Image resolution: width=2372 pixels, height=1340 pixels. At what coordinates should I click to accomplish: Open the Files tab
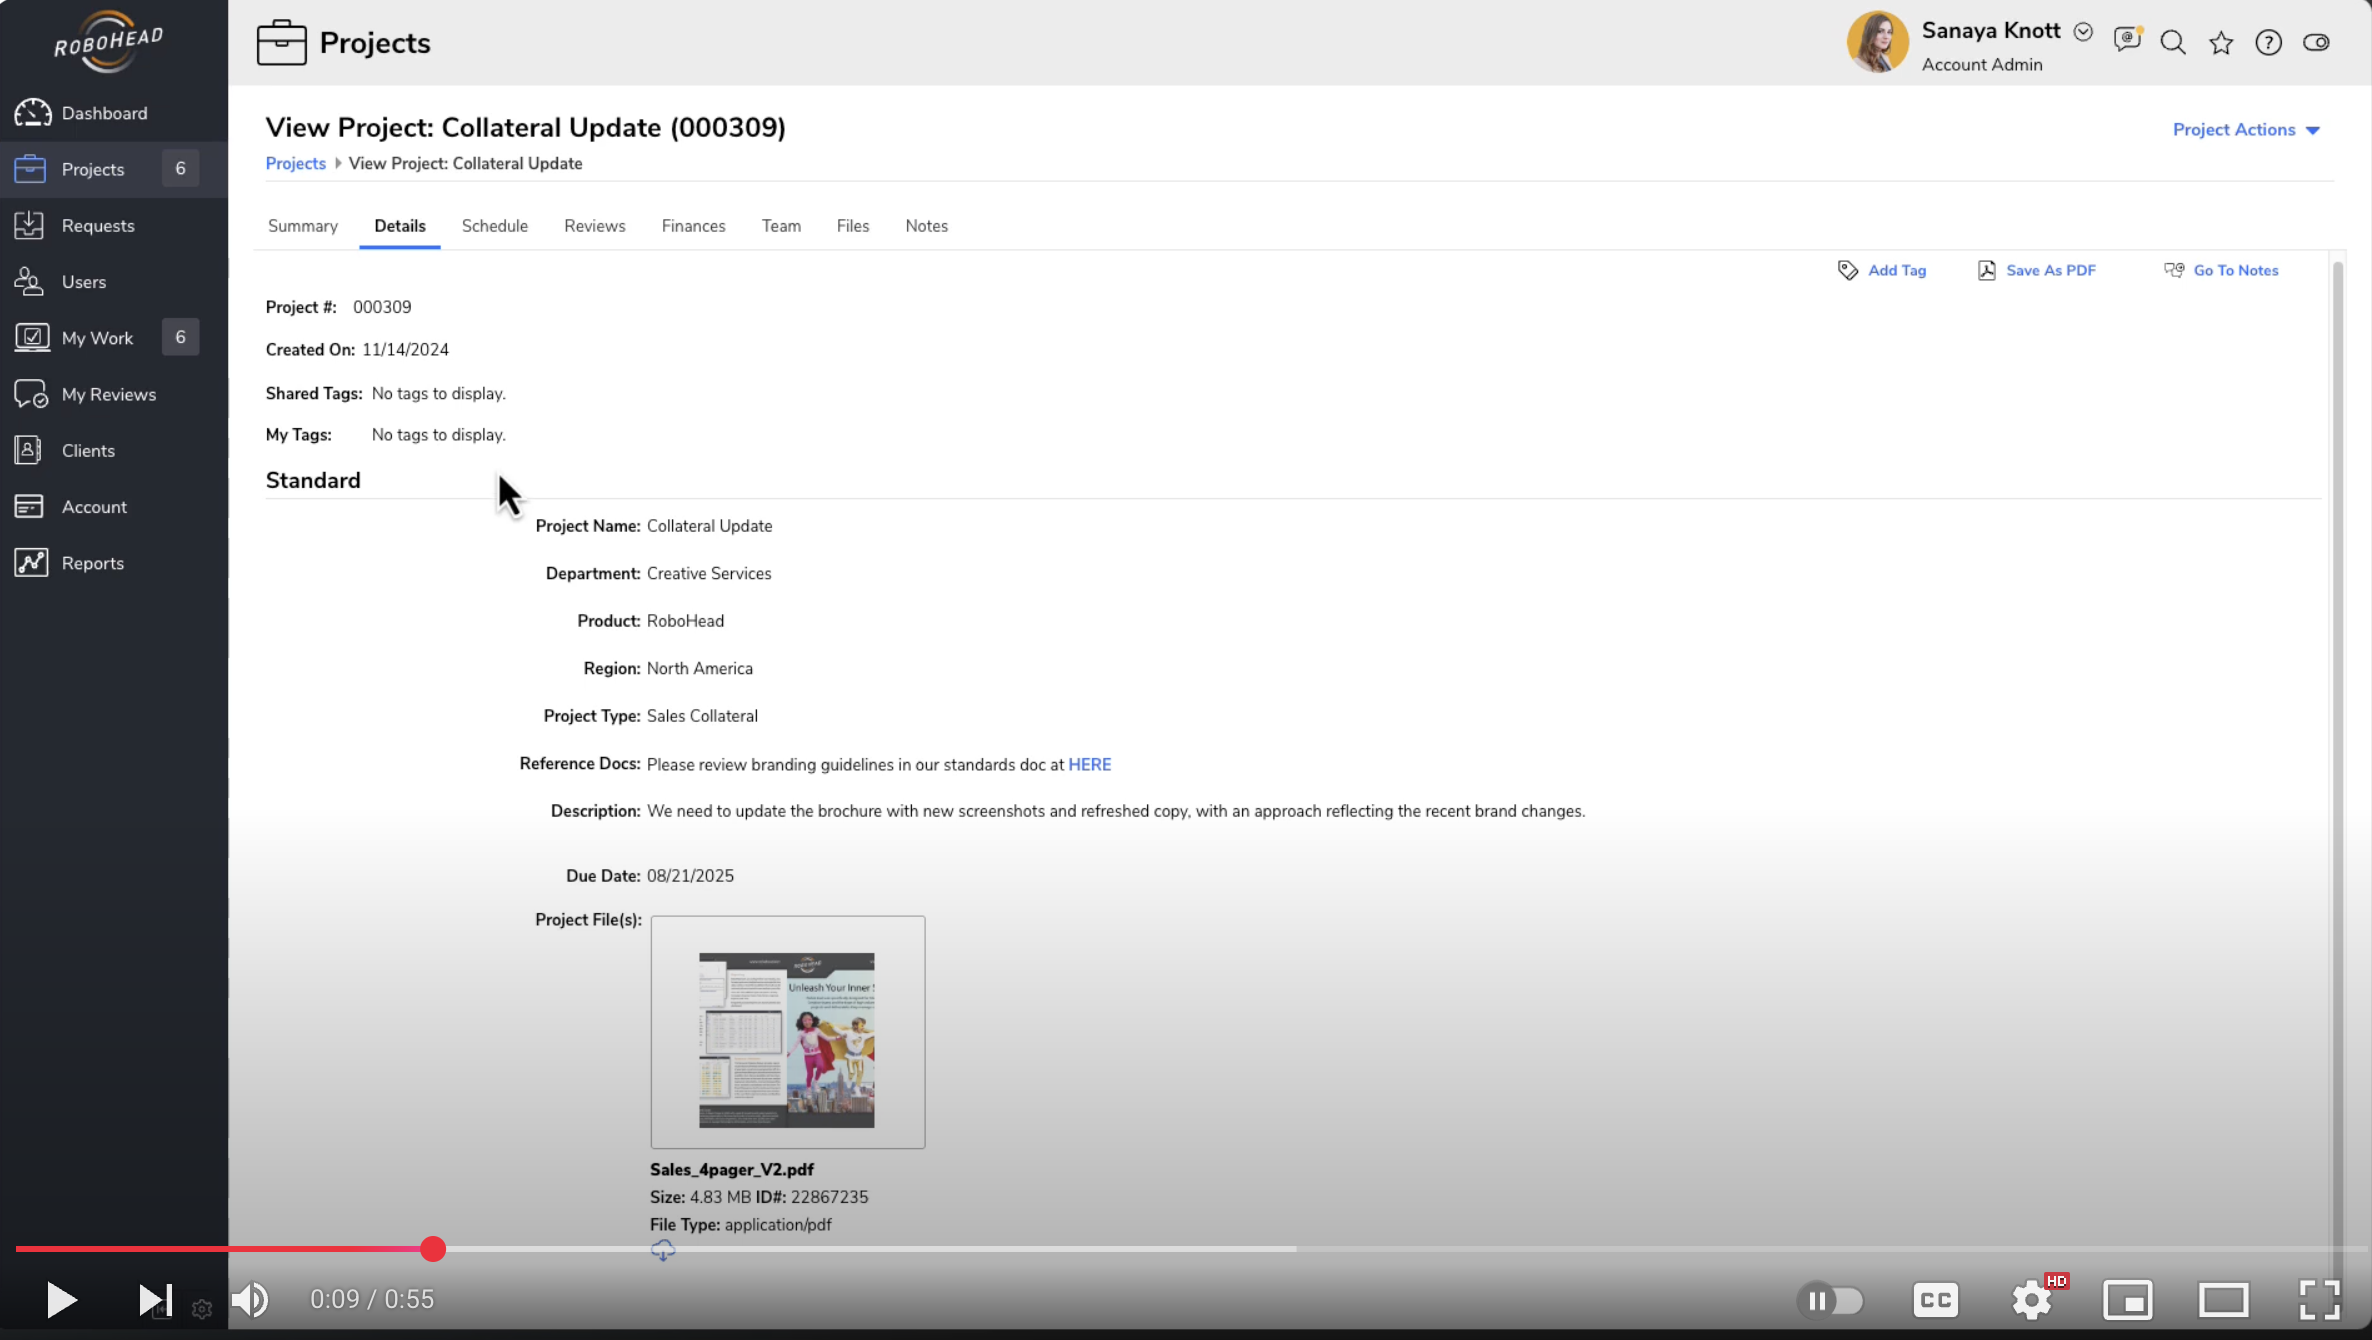coord(853,226)
